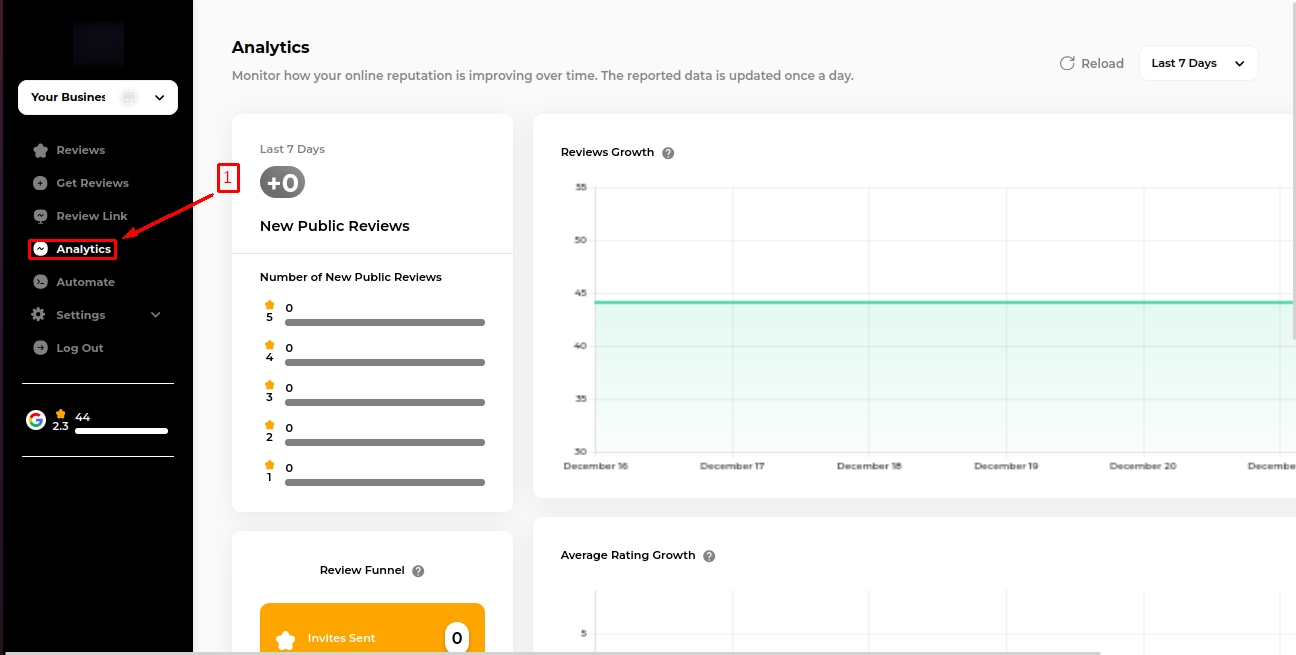The width and height of the screenshot is (1296, 655).
Task: Click the green Reviews Growth chart line
Action: click(x=900, y=302)
